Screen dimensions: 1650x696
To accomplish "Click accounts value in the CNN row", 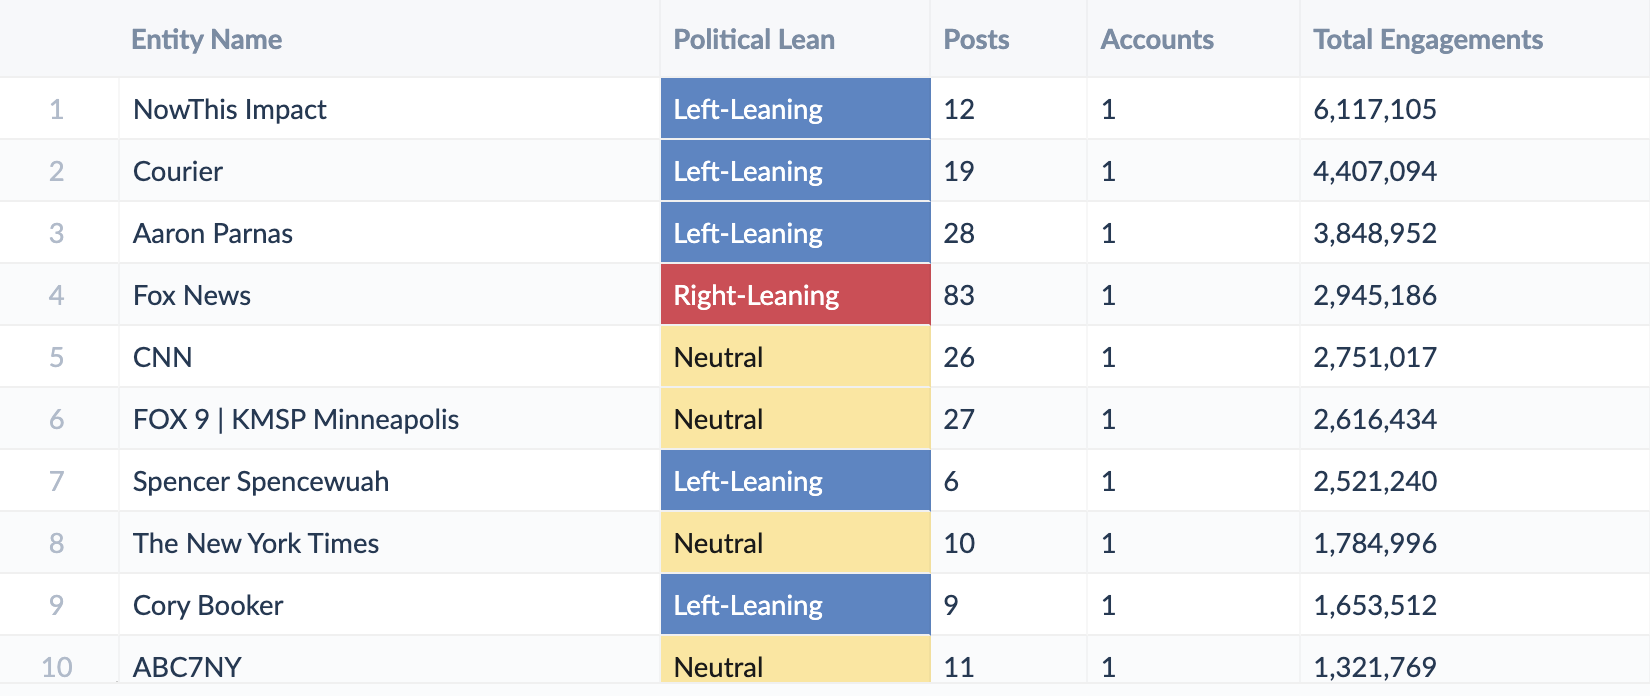I will click(x=1108, y=358).
